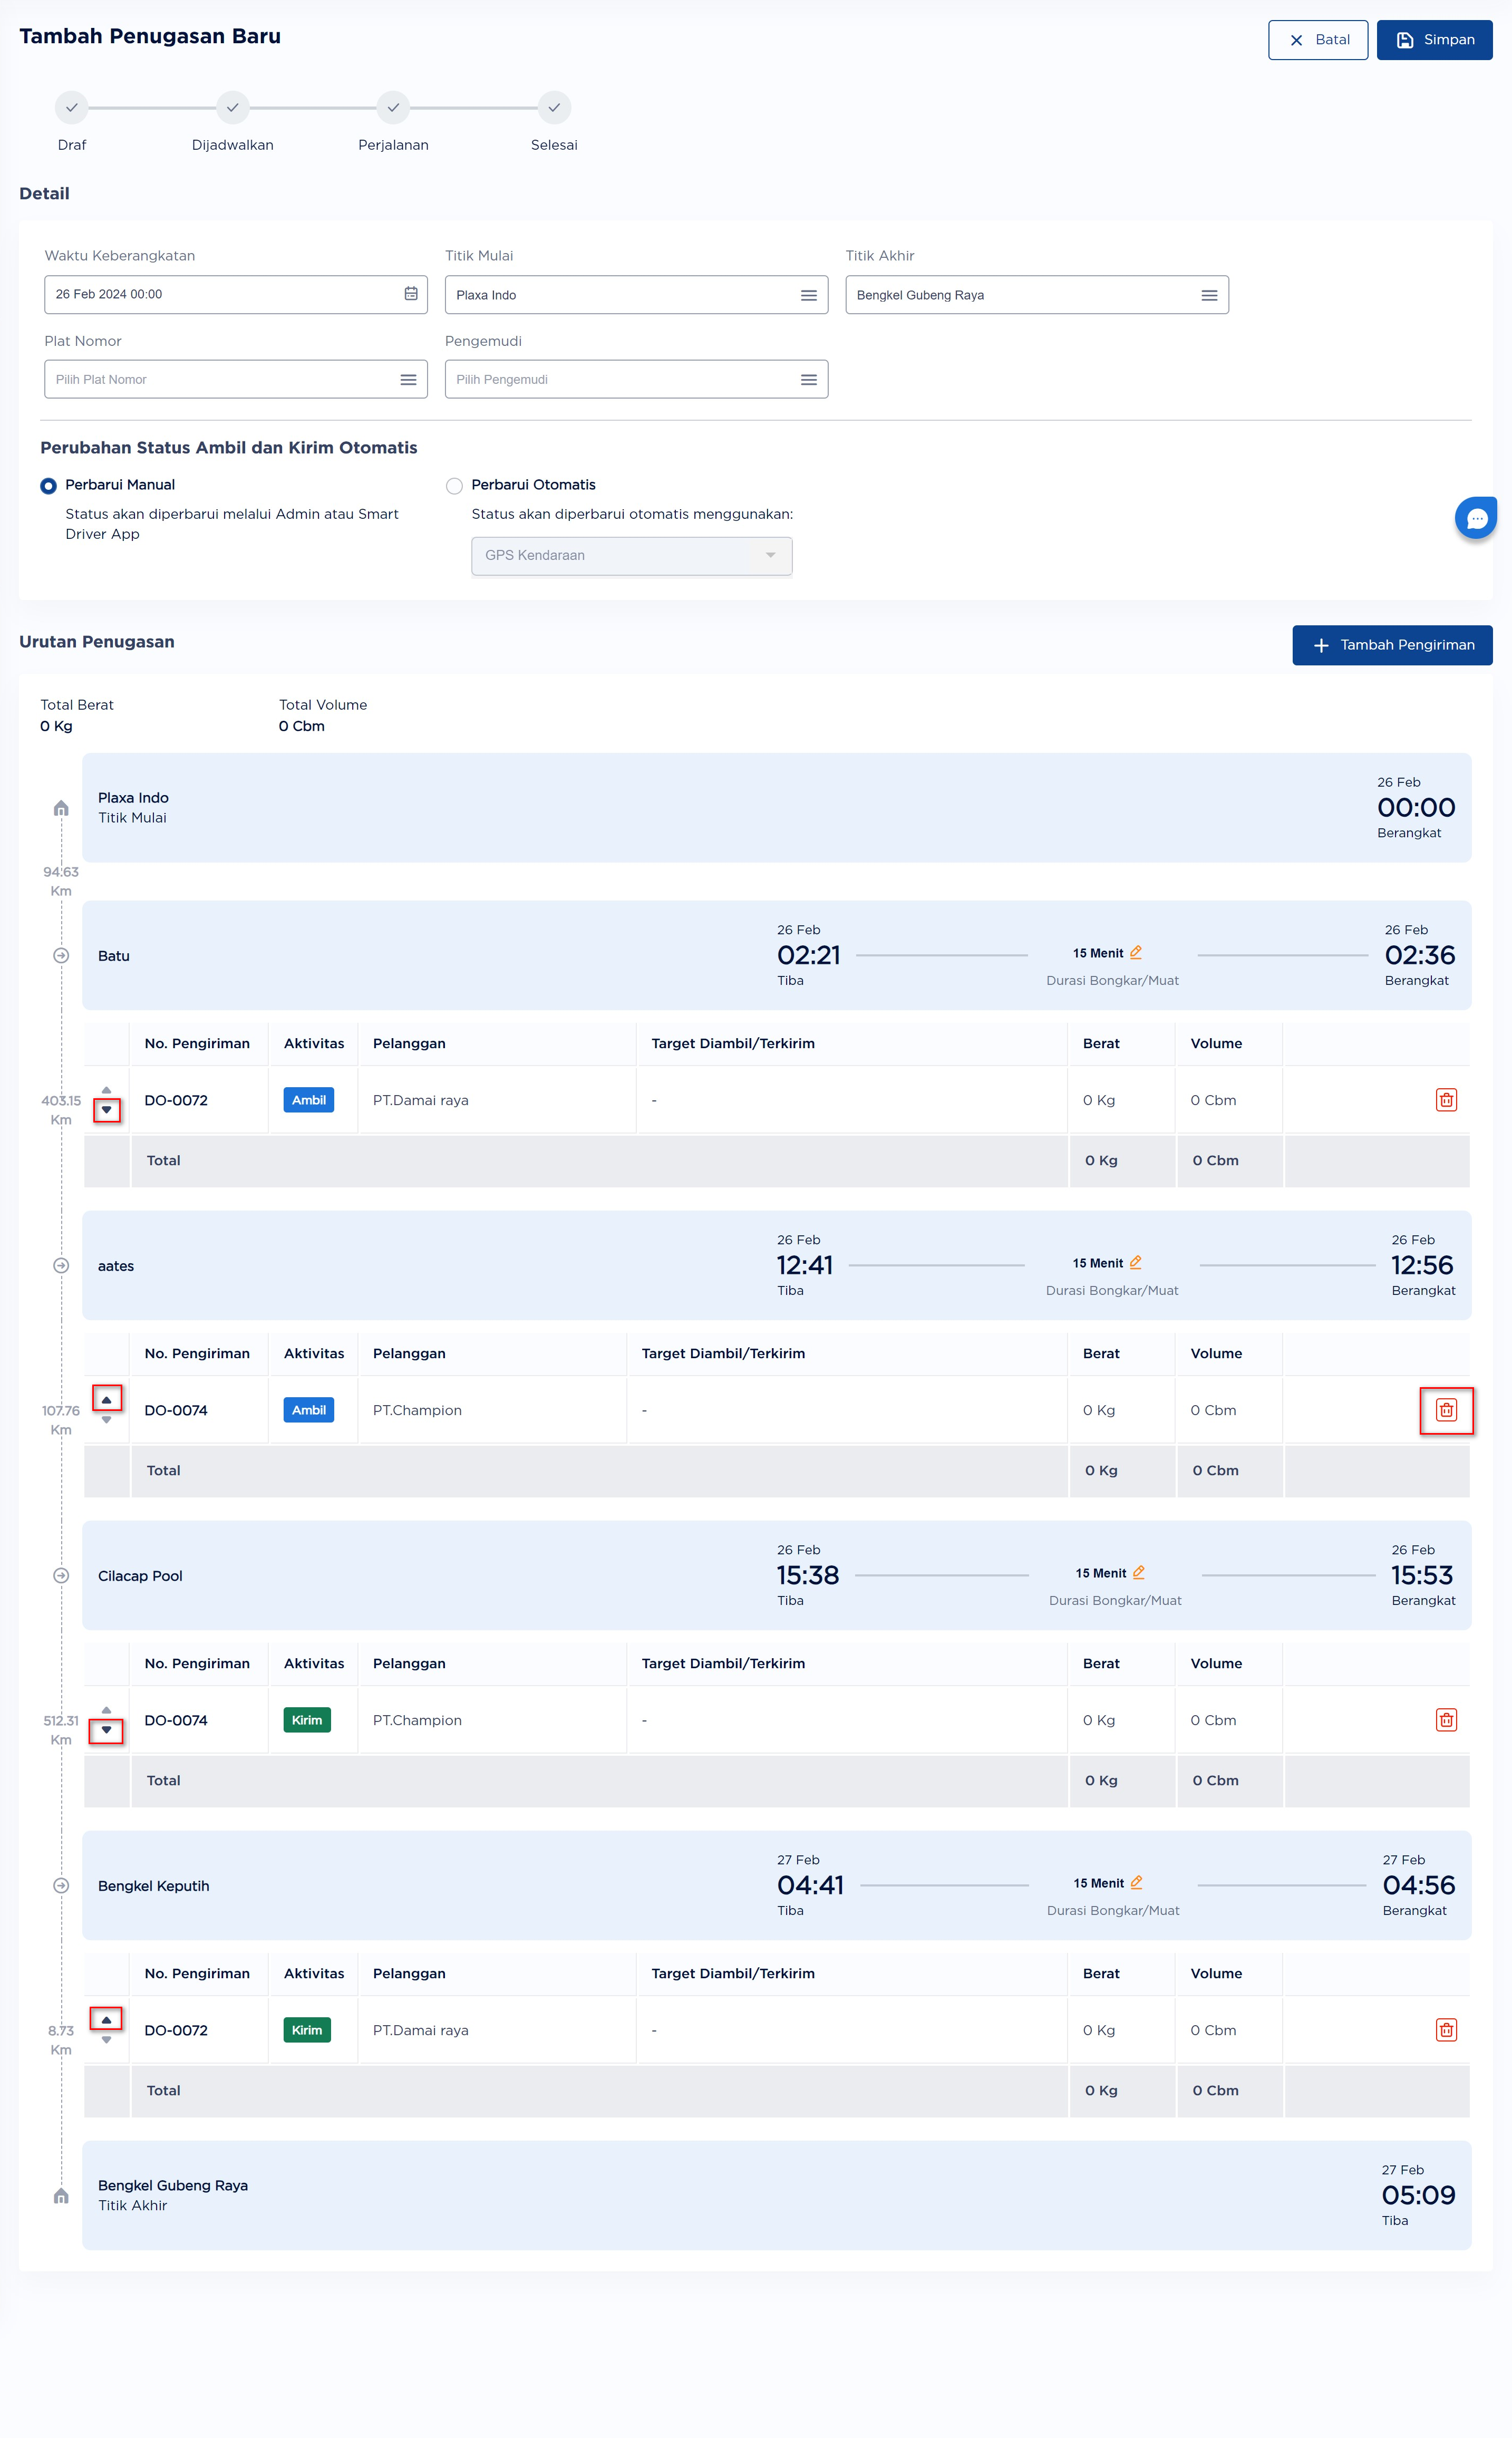The image size is (1512, 2438).
Task: Edit loading duration for Batu stop
Action: pyautogui.click(x=1135, y=952)
